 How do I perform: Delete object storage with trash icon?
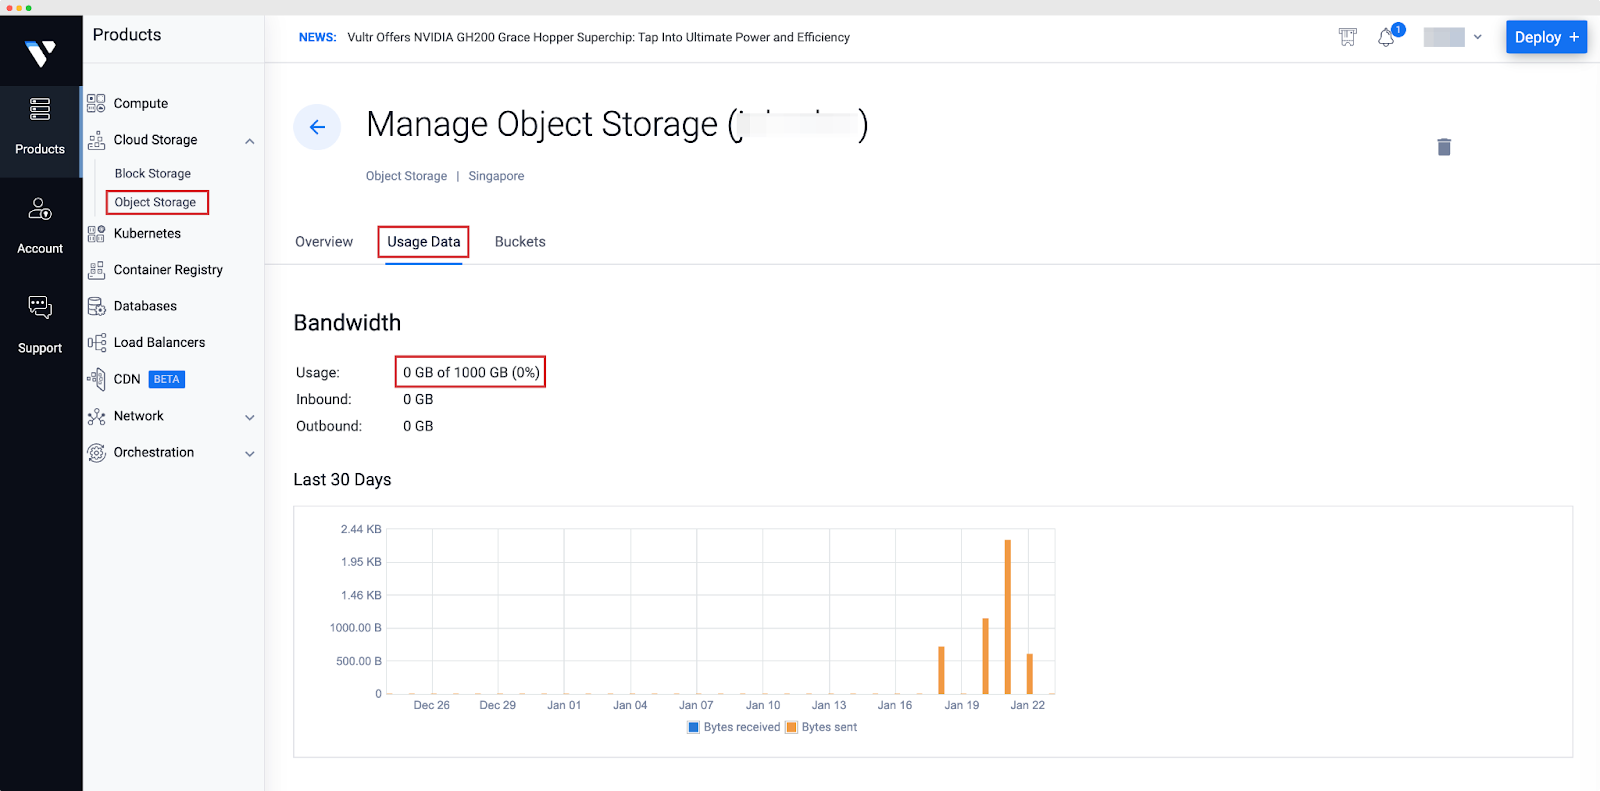pos(1444,147)
